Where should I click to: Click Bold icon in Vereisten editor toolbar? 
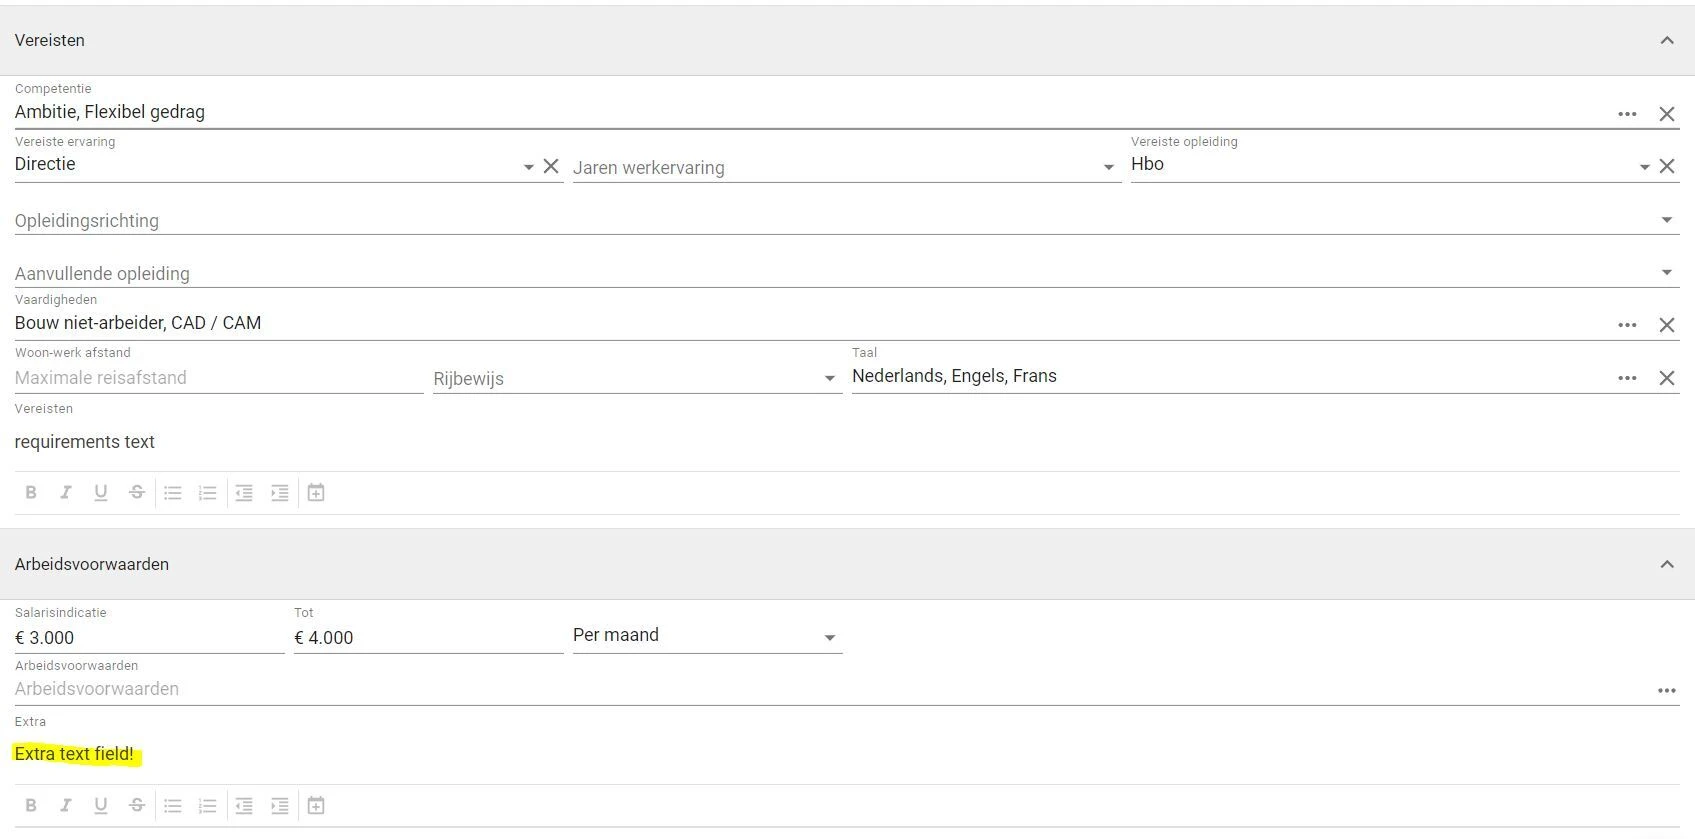click(31, 492)
